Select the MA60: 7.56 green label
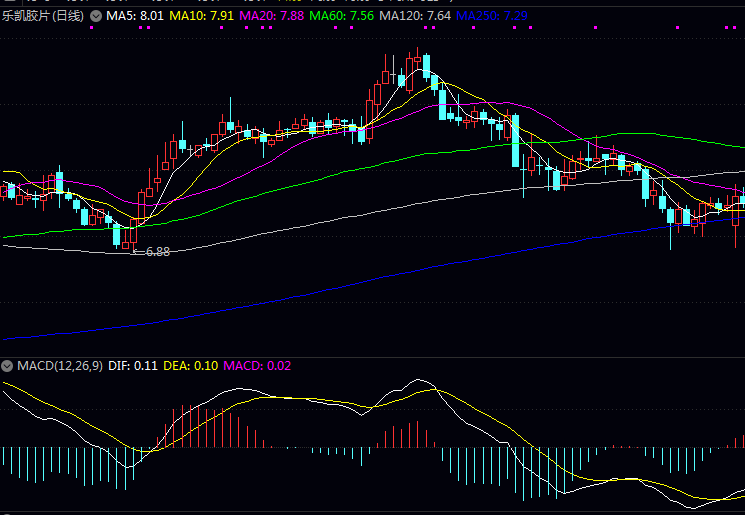 [x=341, y=16]
